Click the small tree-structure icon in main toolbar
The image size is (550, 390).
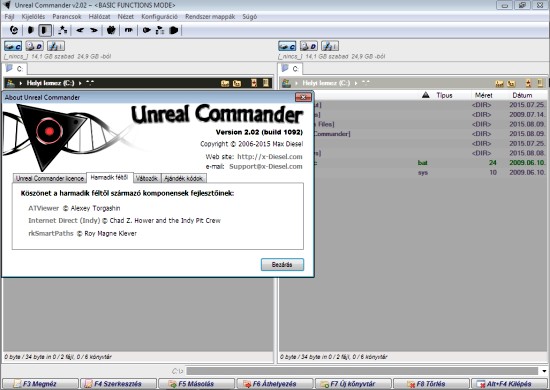pyautogui.click(x=160, y=31)
